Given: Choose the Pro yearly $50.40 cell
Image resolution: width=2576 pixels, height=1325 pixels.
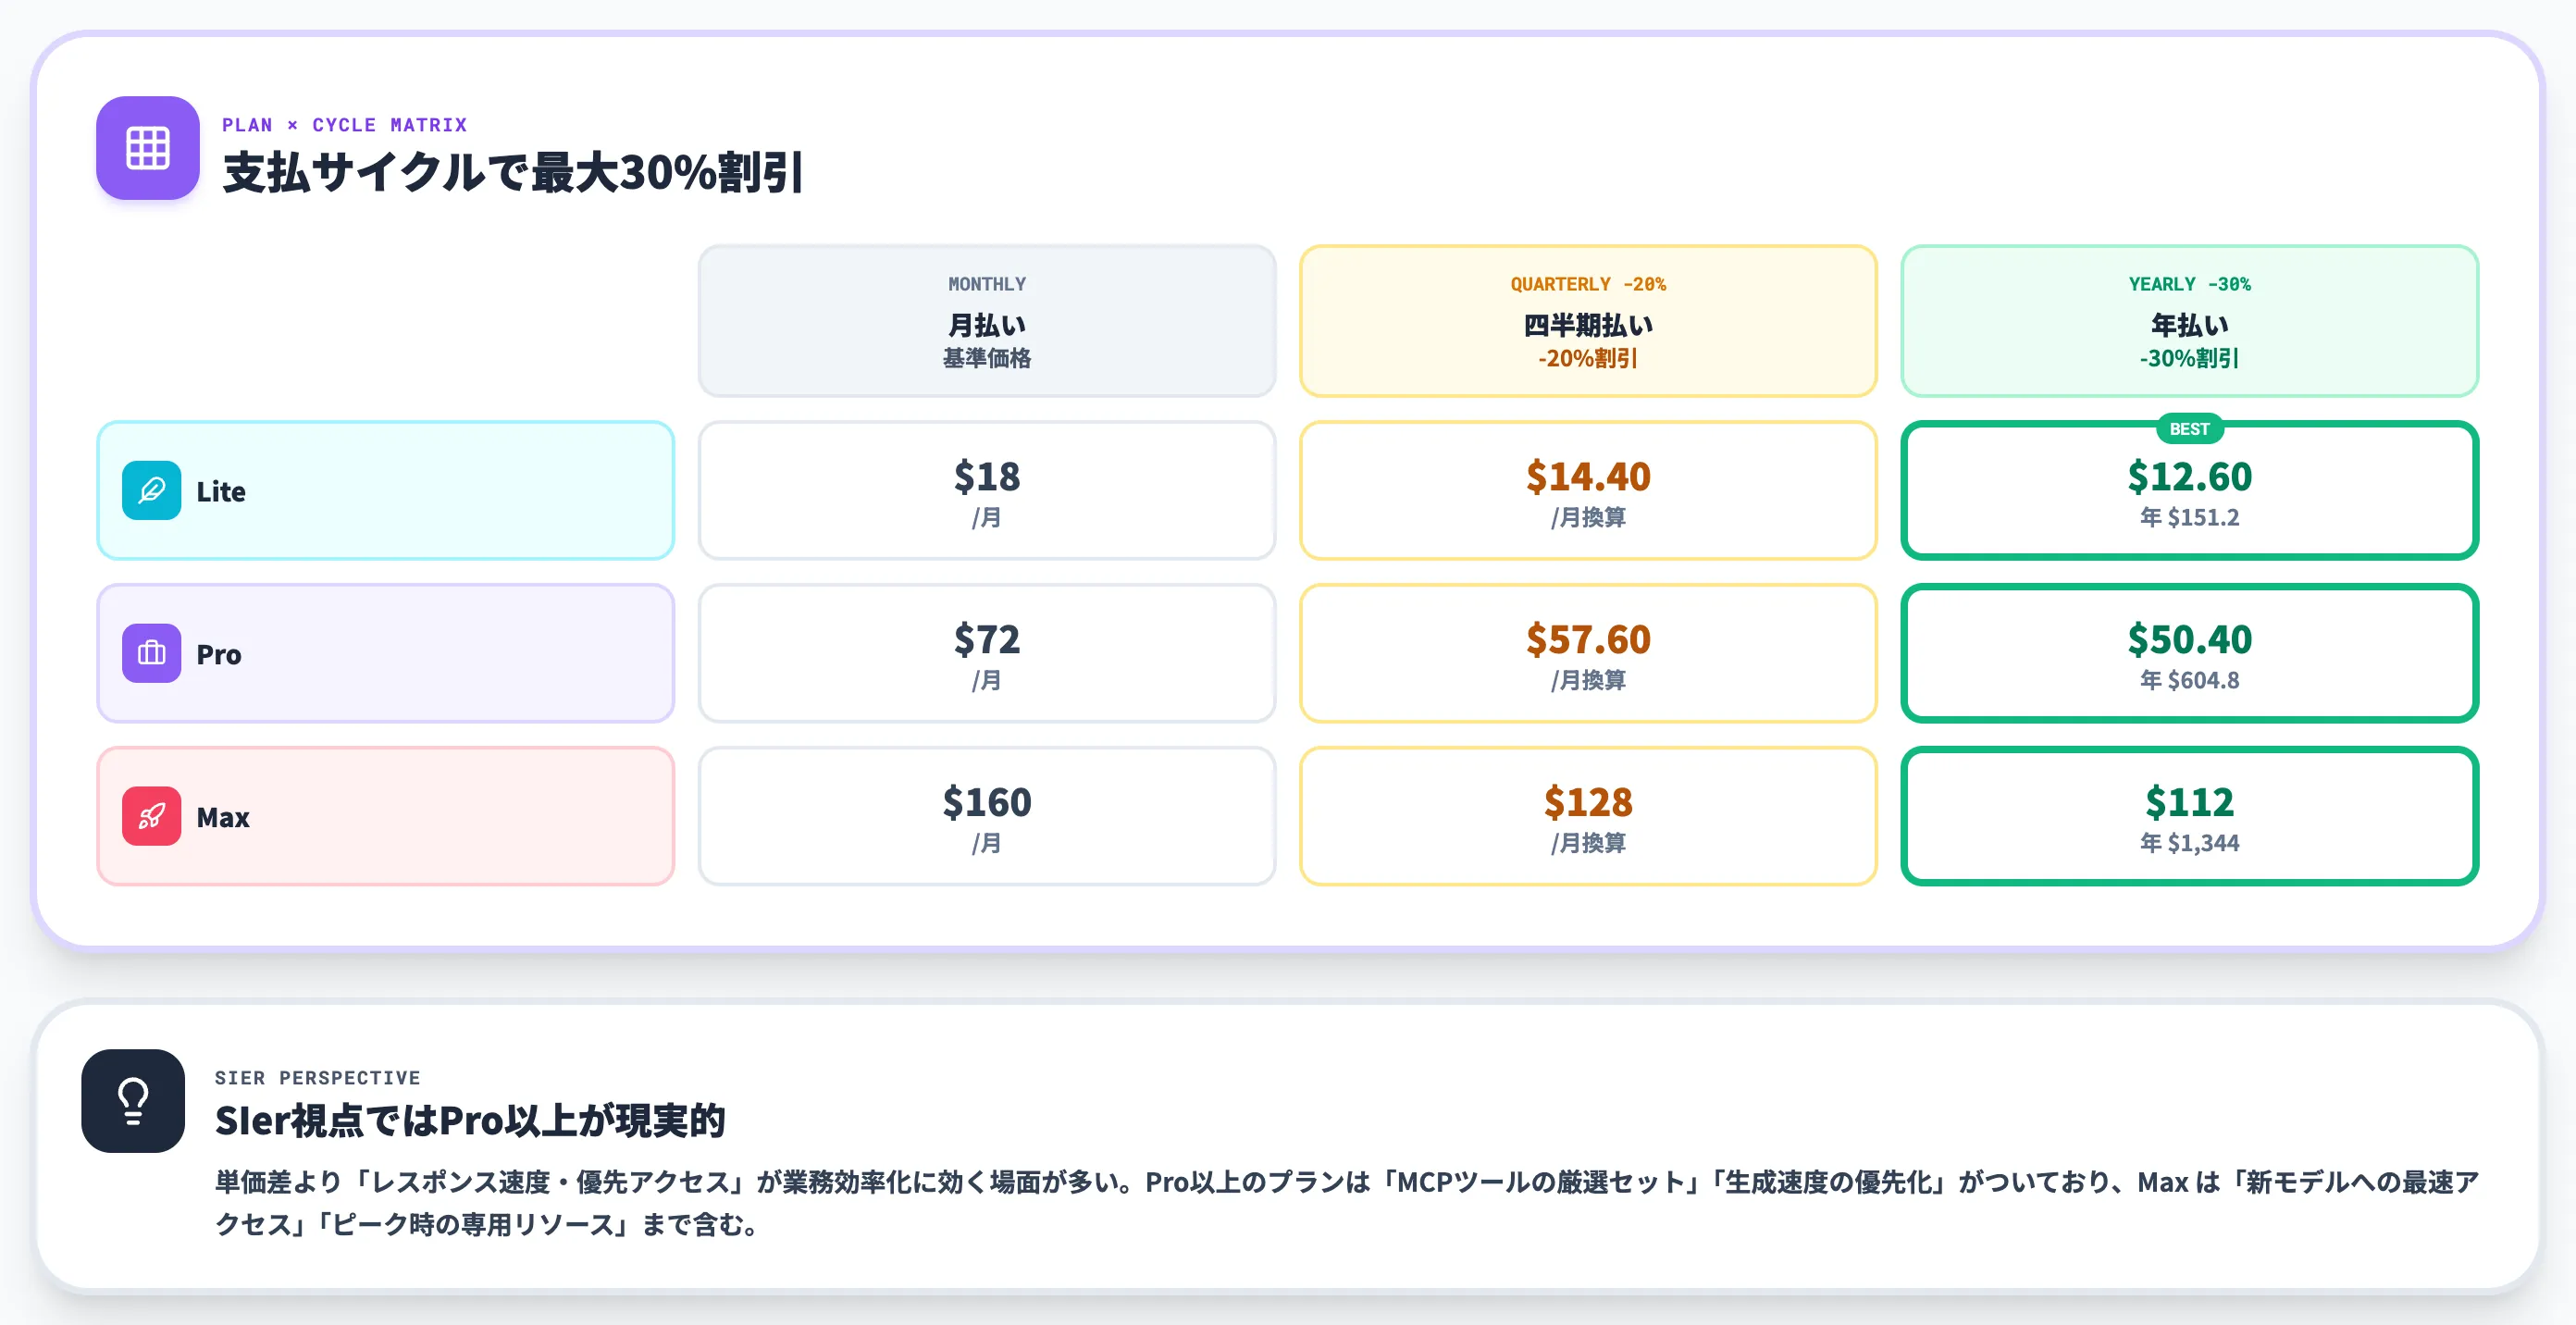Looking at the screenshot, I should pyautogui.click(x=2189, y=653).
